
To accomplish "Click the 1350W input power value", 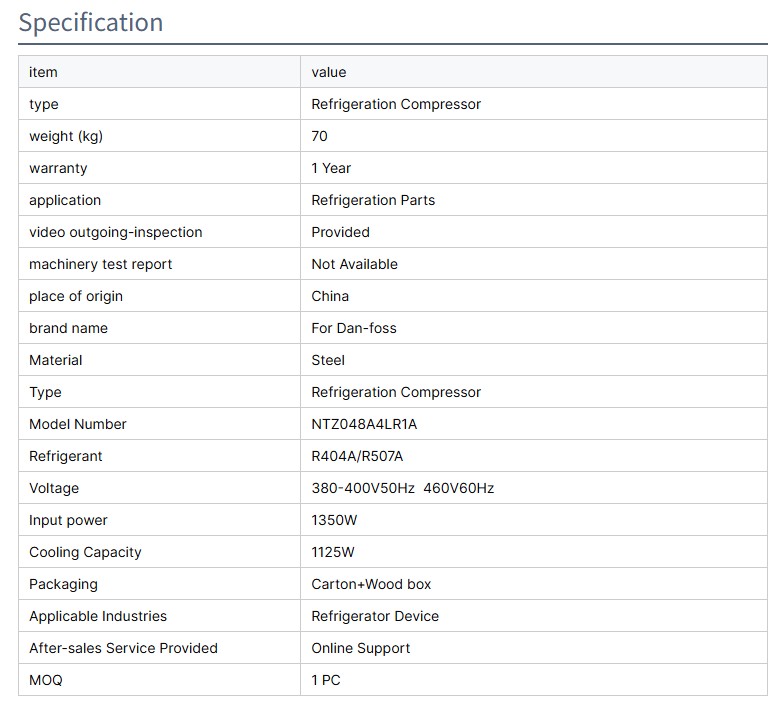I will click(x=334, y=520).
